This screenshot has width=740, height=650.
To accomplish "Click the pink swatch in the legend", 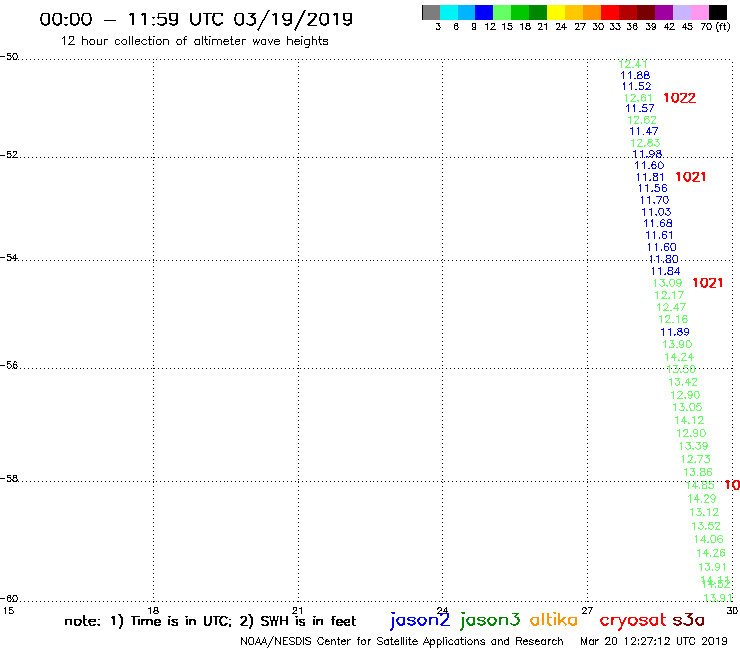I will (699, 13).
